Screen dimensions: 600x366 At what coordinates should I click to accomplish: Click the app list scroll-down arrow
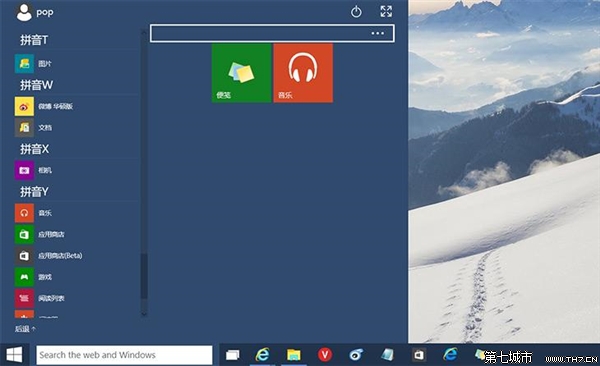(x=144, y=314)
